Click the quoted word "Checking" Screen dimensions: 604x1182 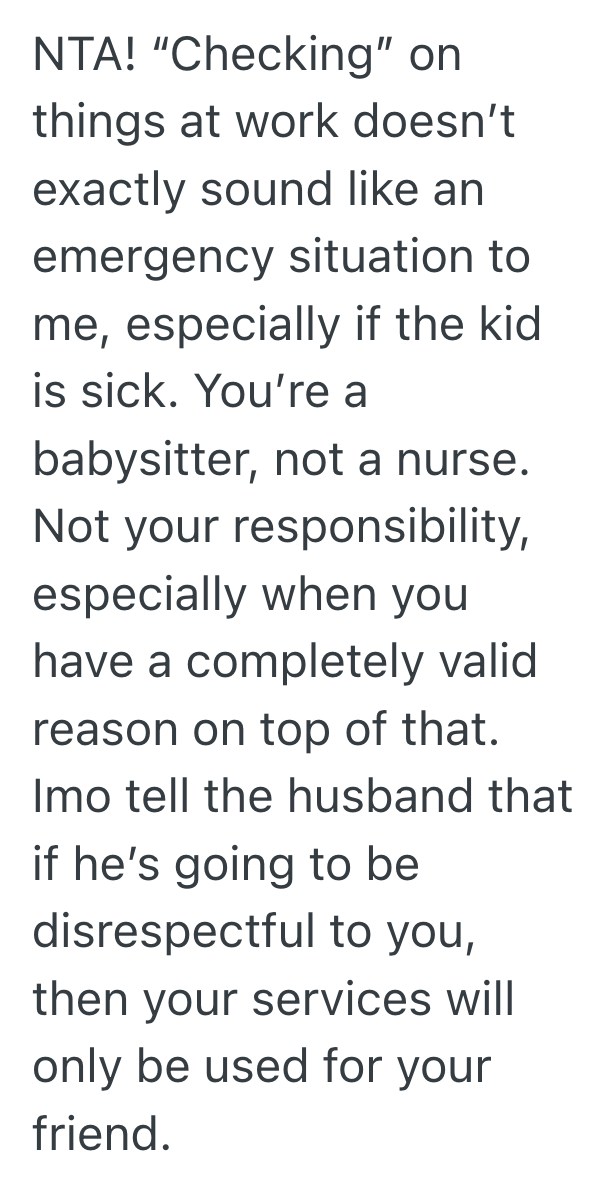coord(264,52)
